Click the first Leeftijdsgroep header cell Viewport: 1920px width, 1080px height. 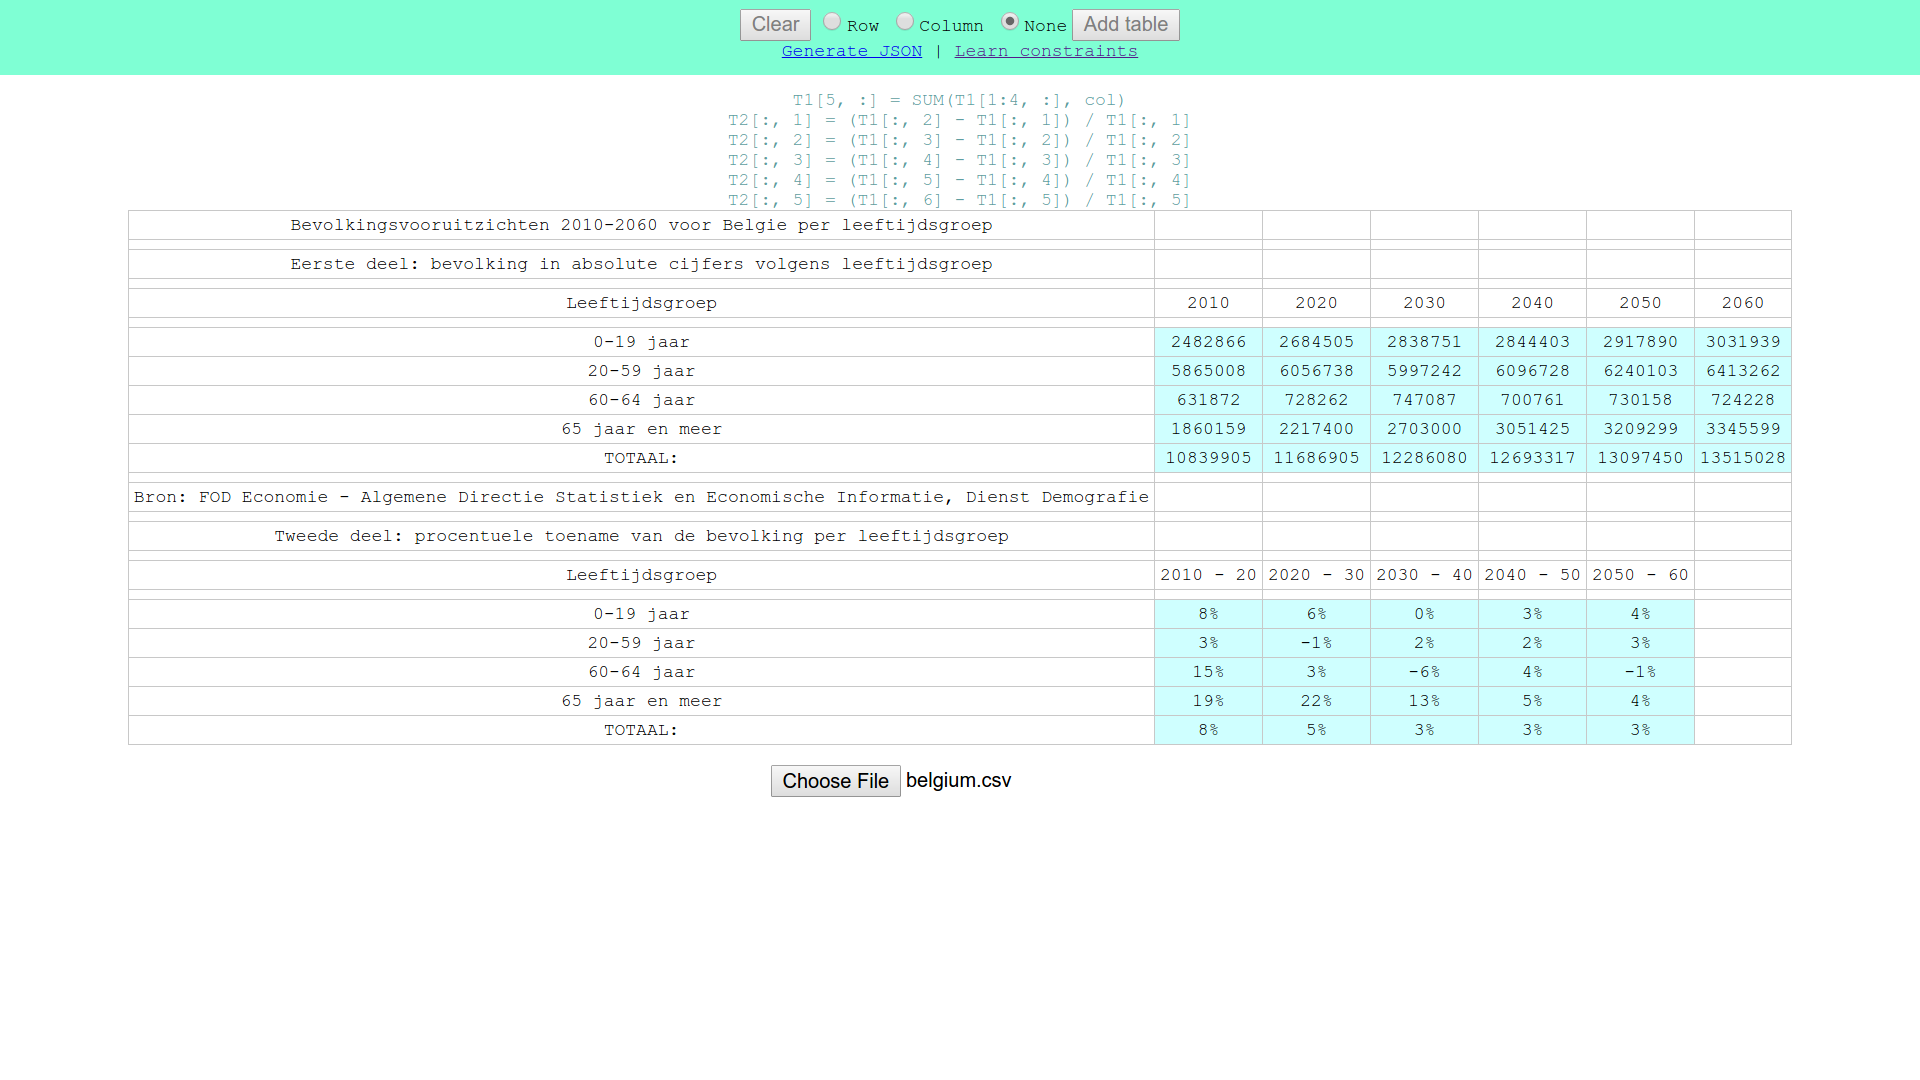(x=641, y=303)
